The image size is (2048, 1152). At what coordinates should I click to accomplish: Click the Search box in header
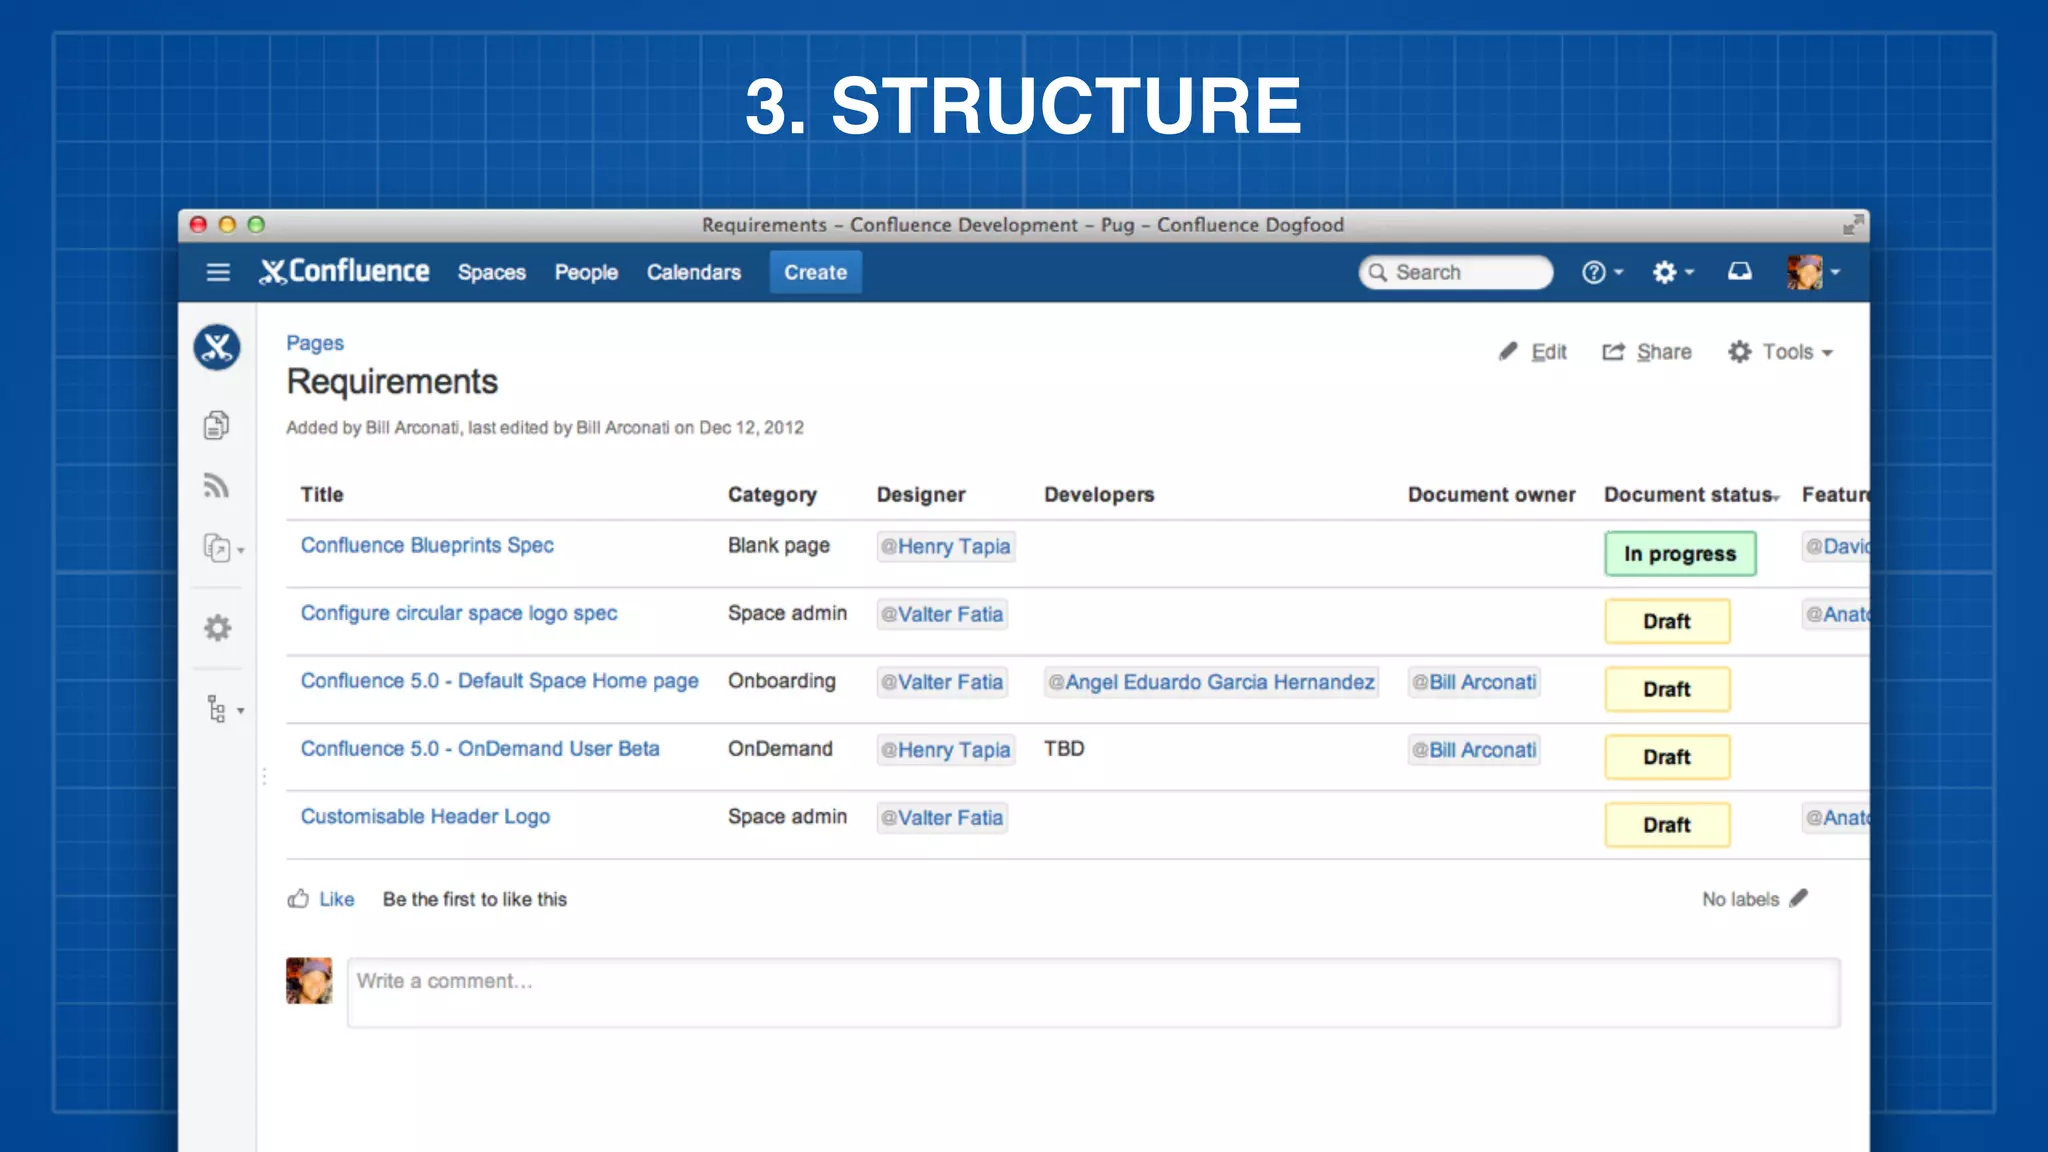1455,272
